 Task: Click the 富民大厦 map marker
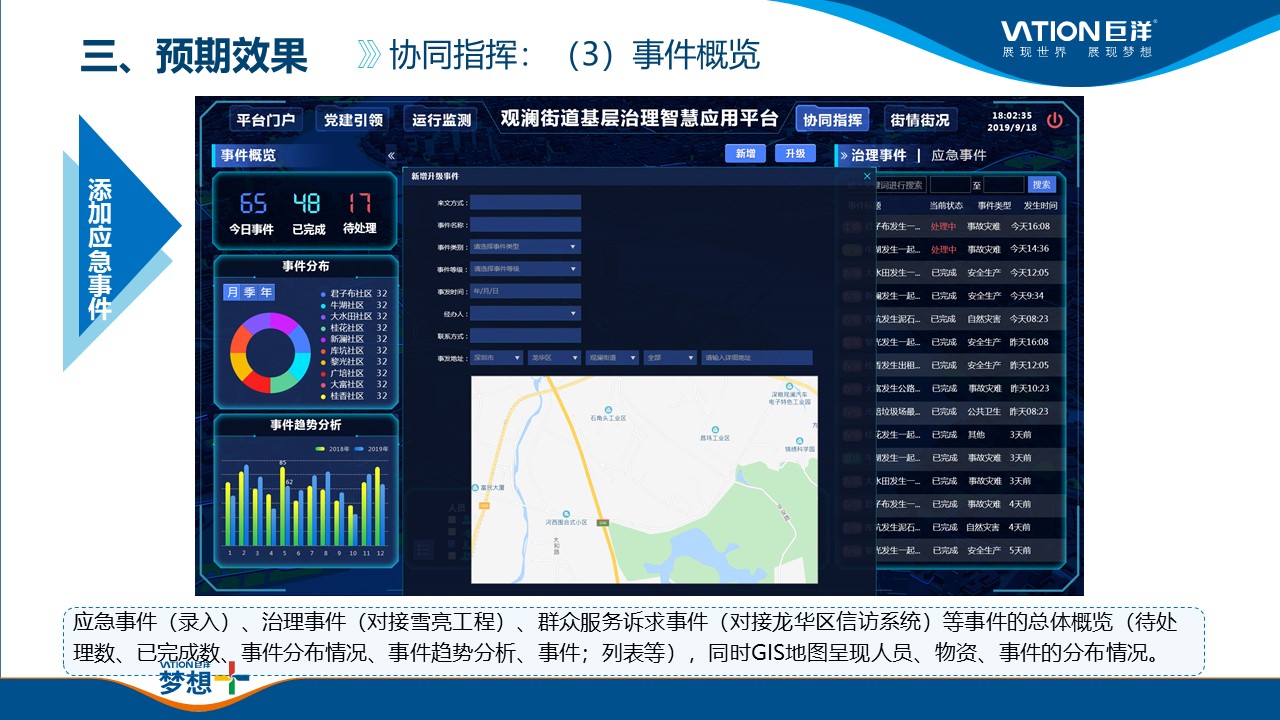coord(474,488)
